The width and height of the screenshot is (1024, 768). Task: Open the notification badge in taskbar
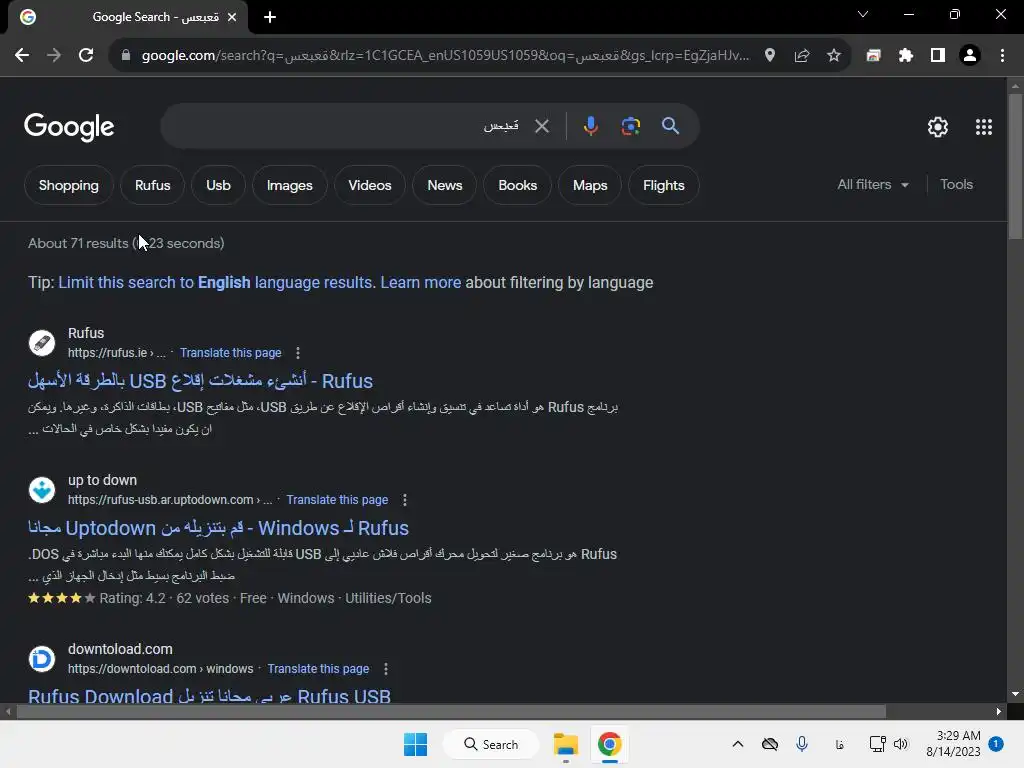click(x=996, y=744)
